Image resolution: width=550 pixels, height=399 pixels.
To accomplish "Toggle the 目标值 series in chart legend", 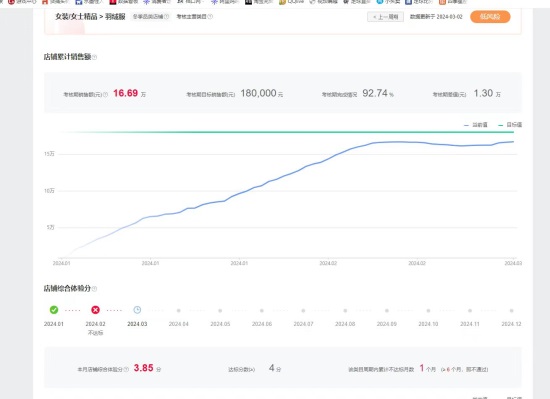I will point(510,125).
